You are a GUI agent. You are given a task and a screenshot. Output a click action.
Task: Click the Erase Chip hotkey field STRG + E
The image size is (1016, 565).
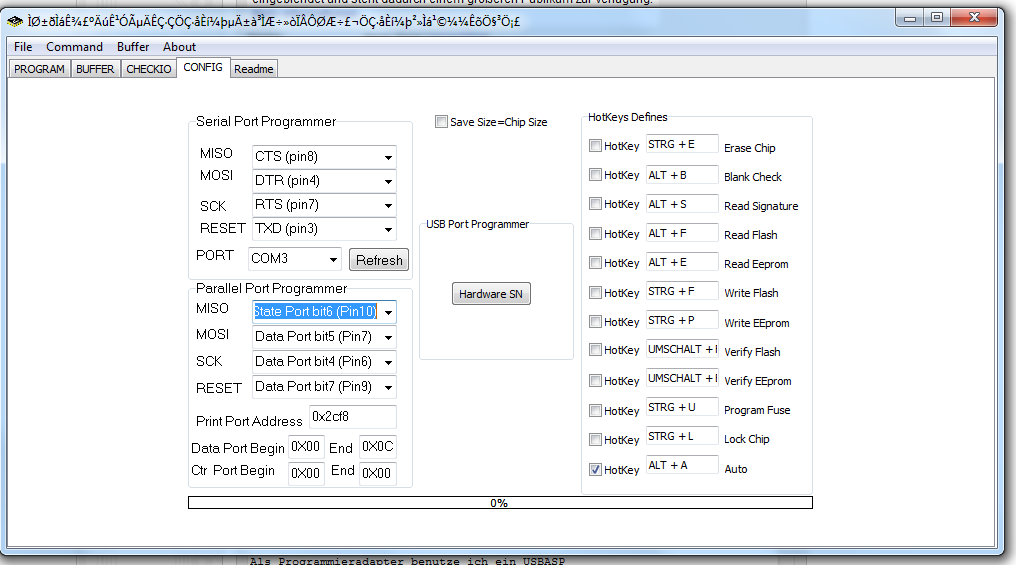[682, 144]
